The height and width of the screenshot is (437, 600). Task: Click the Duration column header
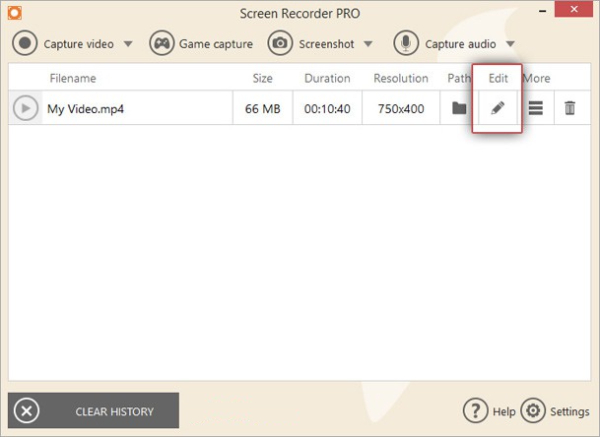[x=327, y=78]
